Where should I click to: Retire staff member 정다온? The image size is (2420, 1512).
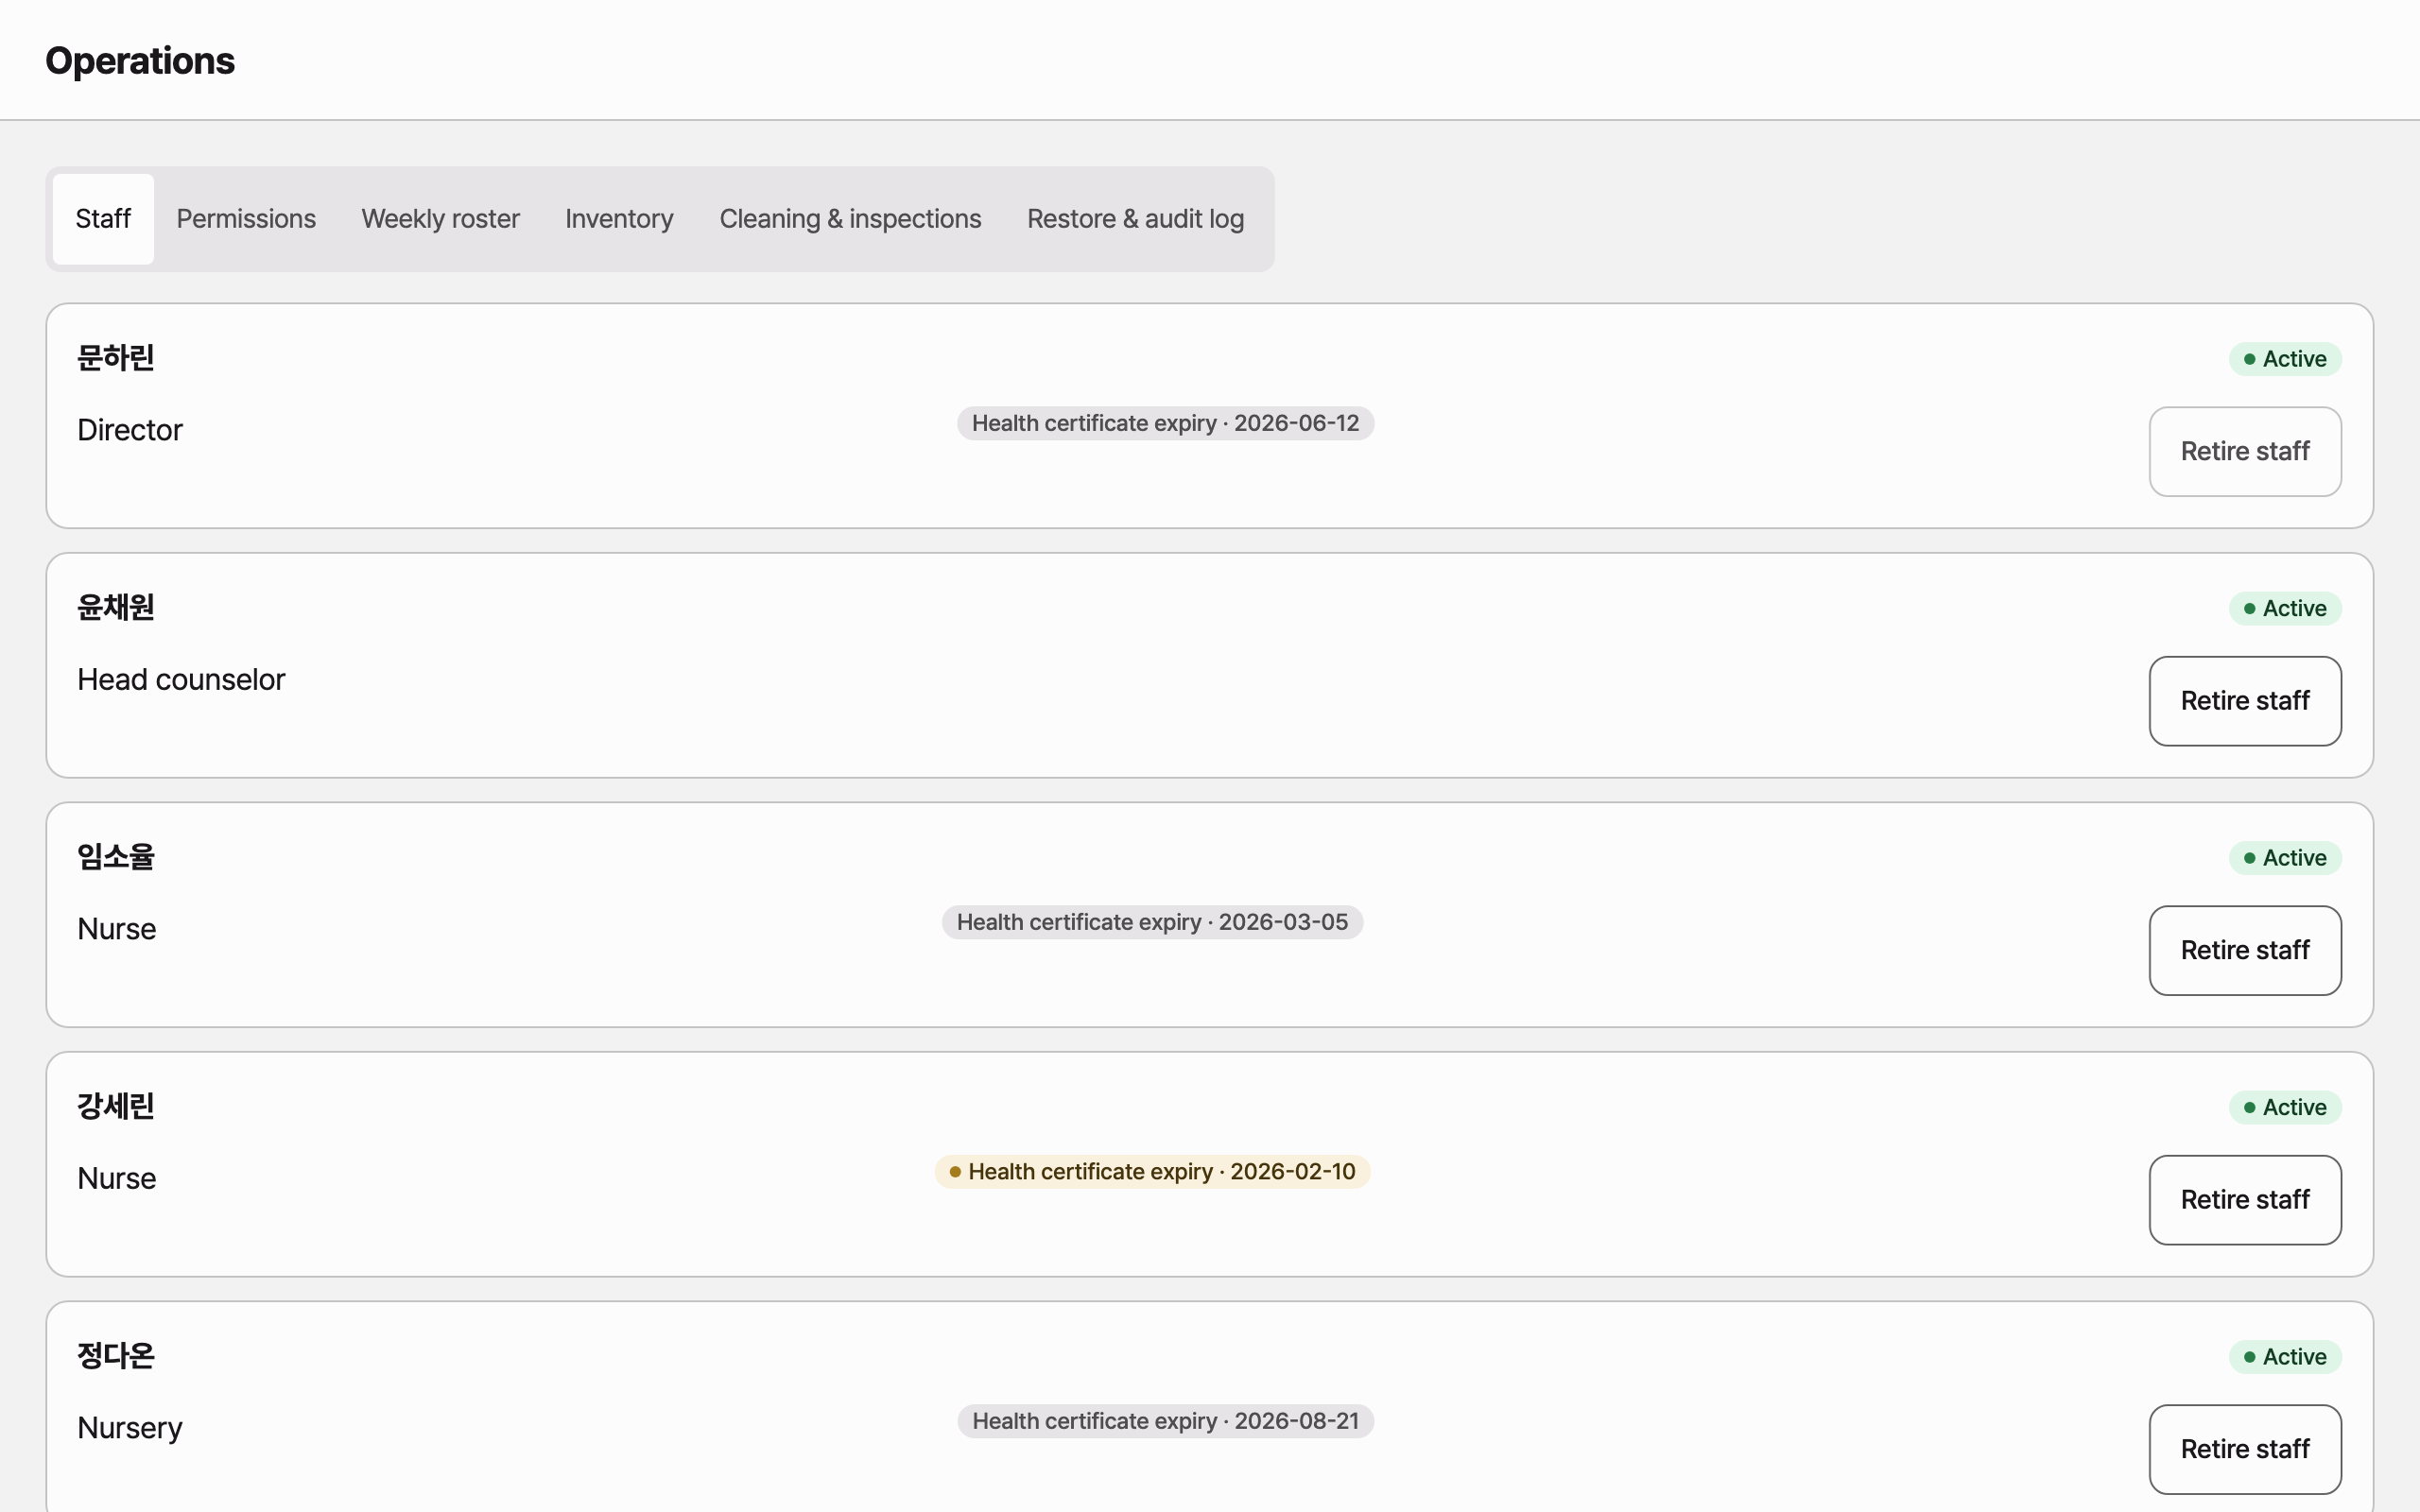click(2245, 1449)
